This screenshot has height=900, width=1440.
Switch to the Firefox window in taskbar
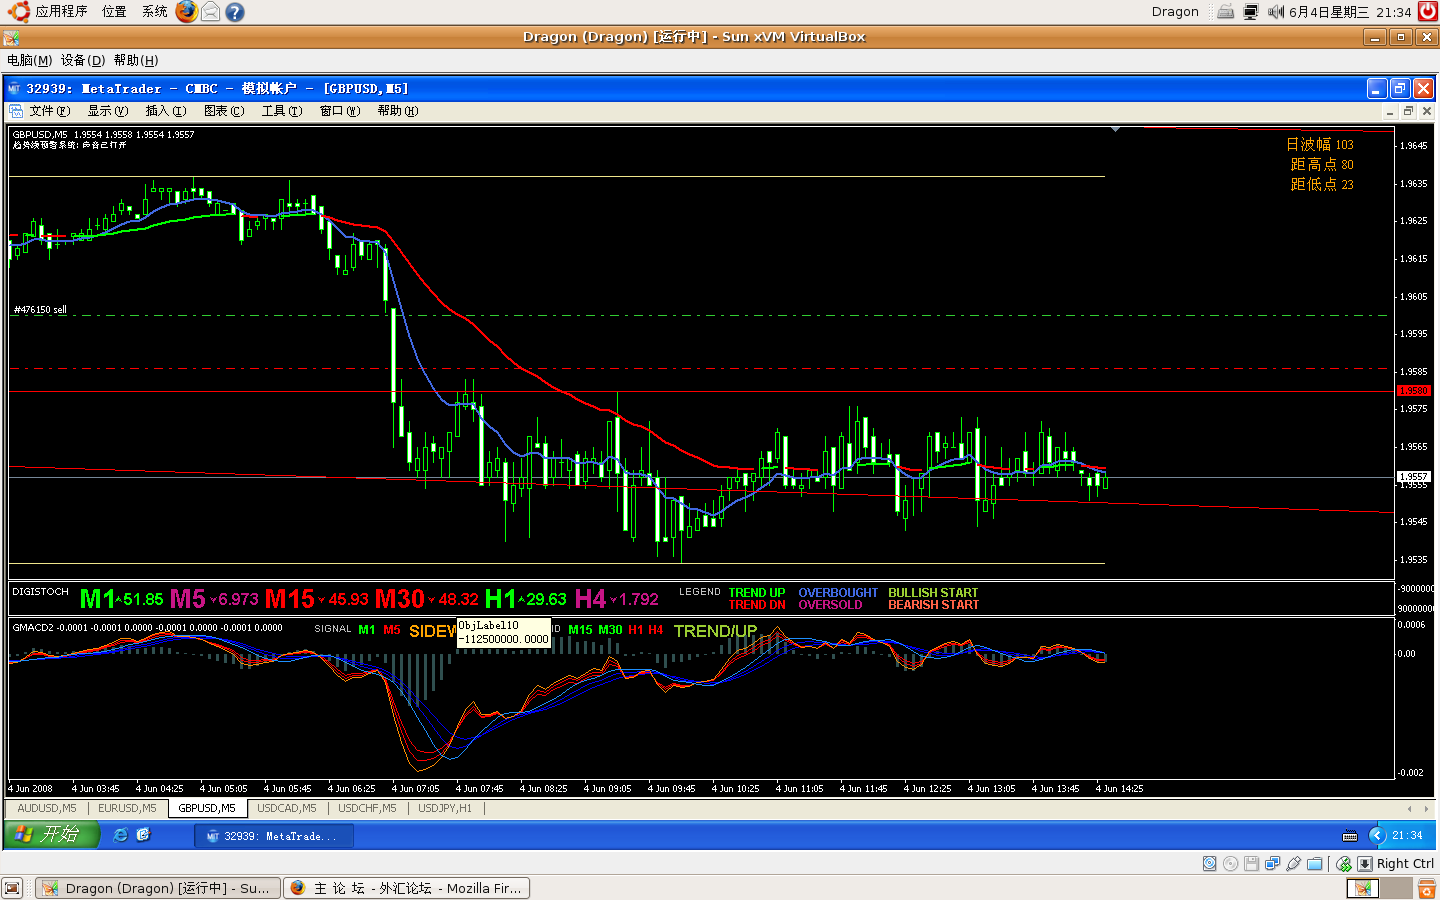(406, 888)
